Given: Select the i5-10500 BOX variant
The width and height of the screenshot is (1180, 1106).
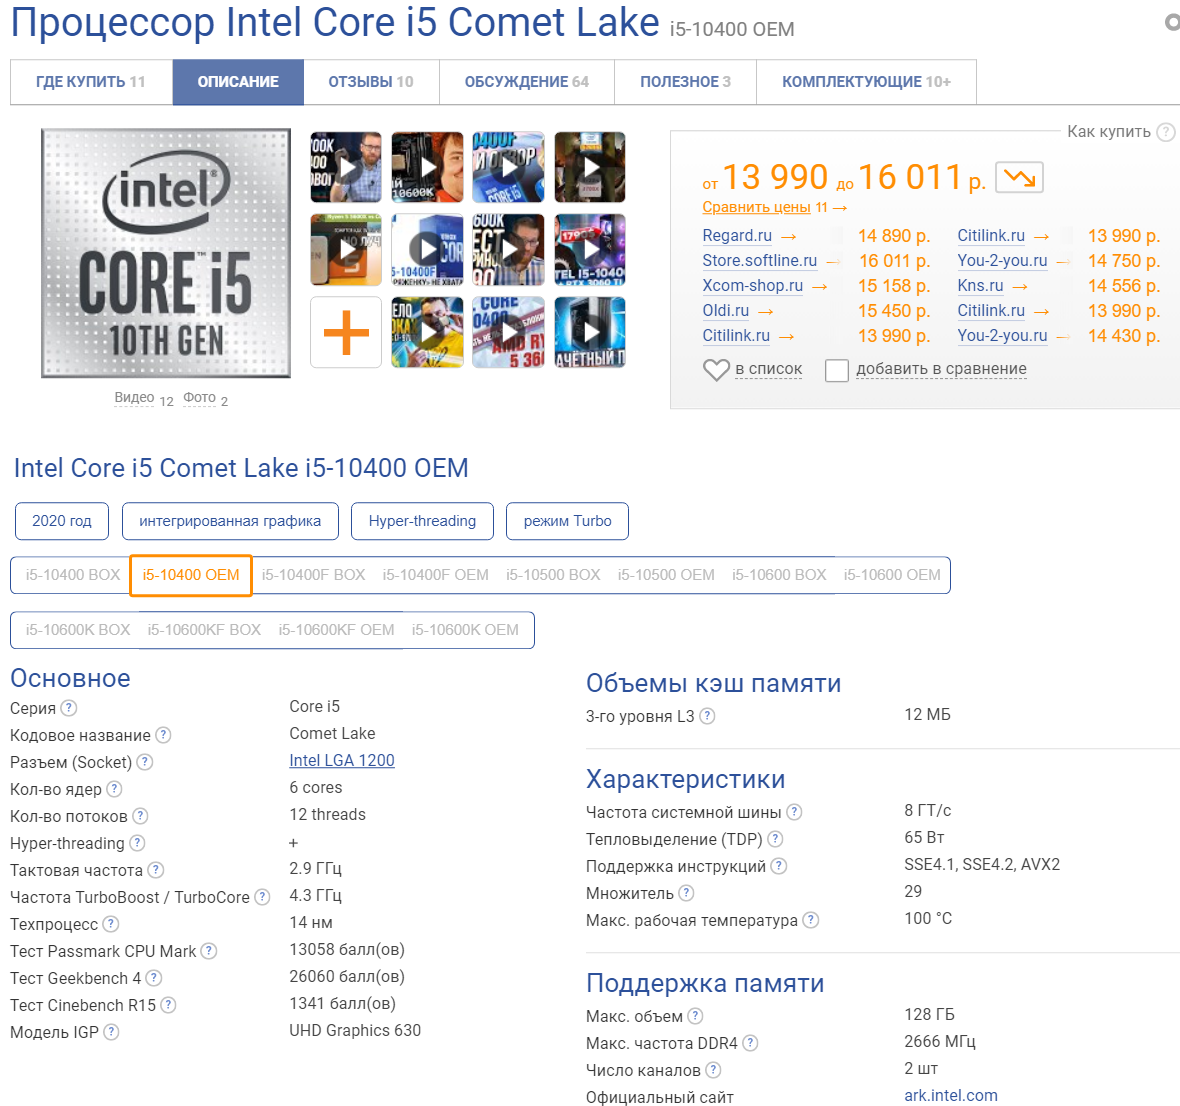Looking at the screenshot, I should coord(553,575).
